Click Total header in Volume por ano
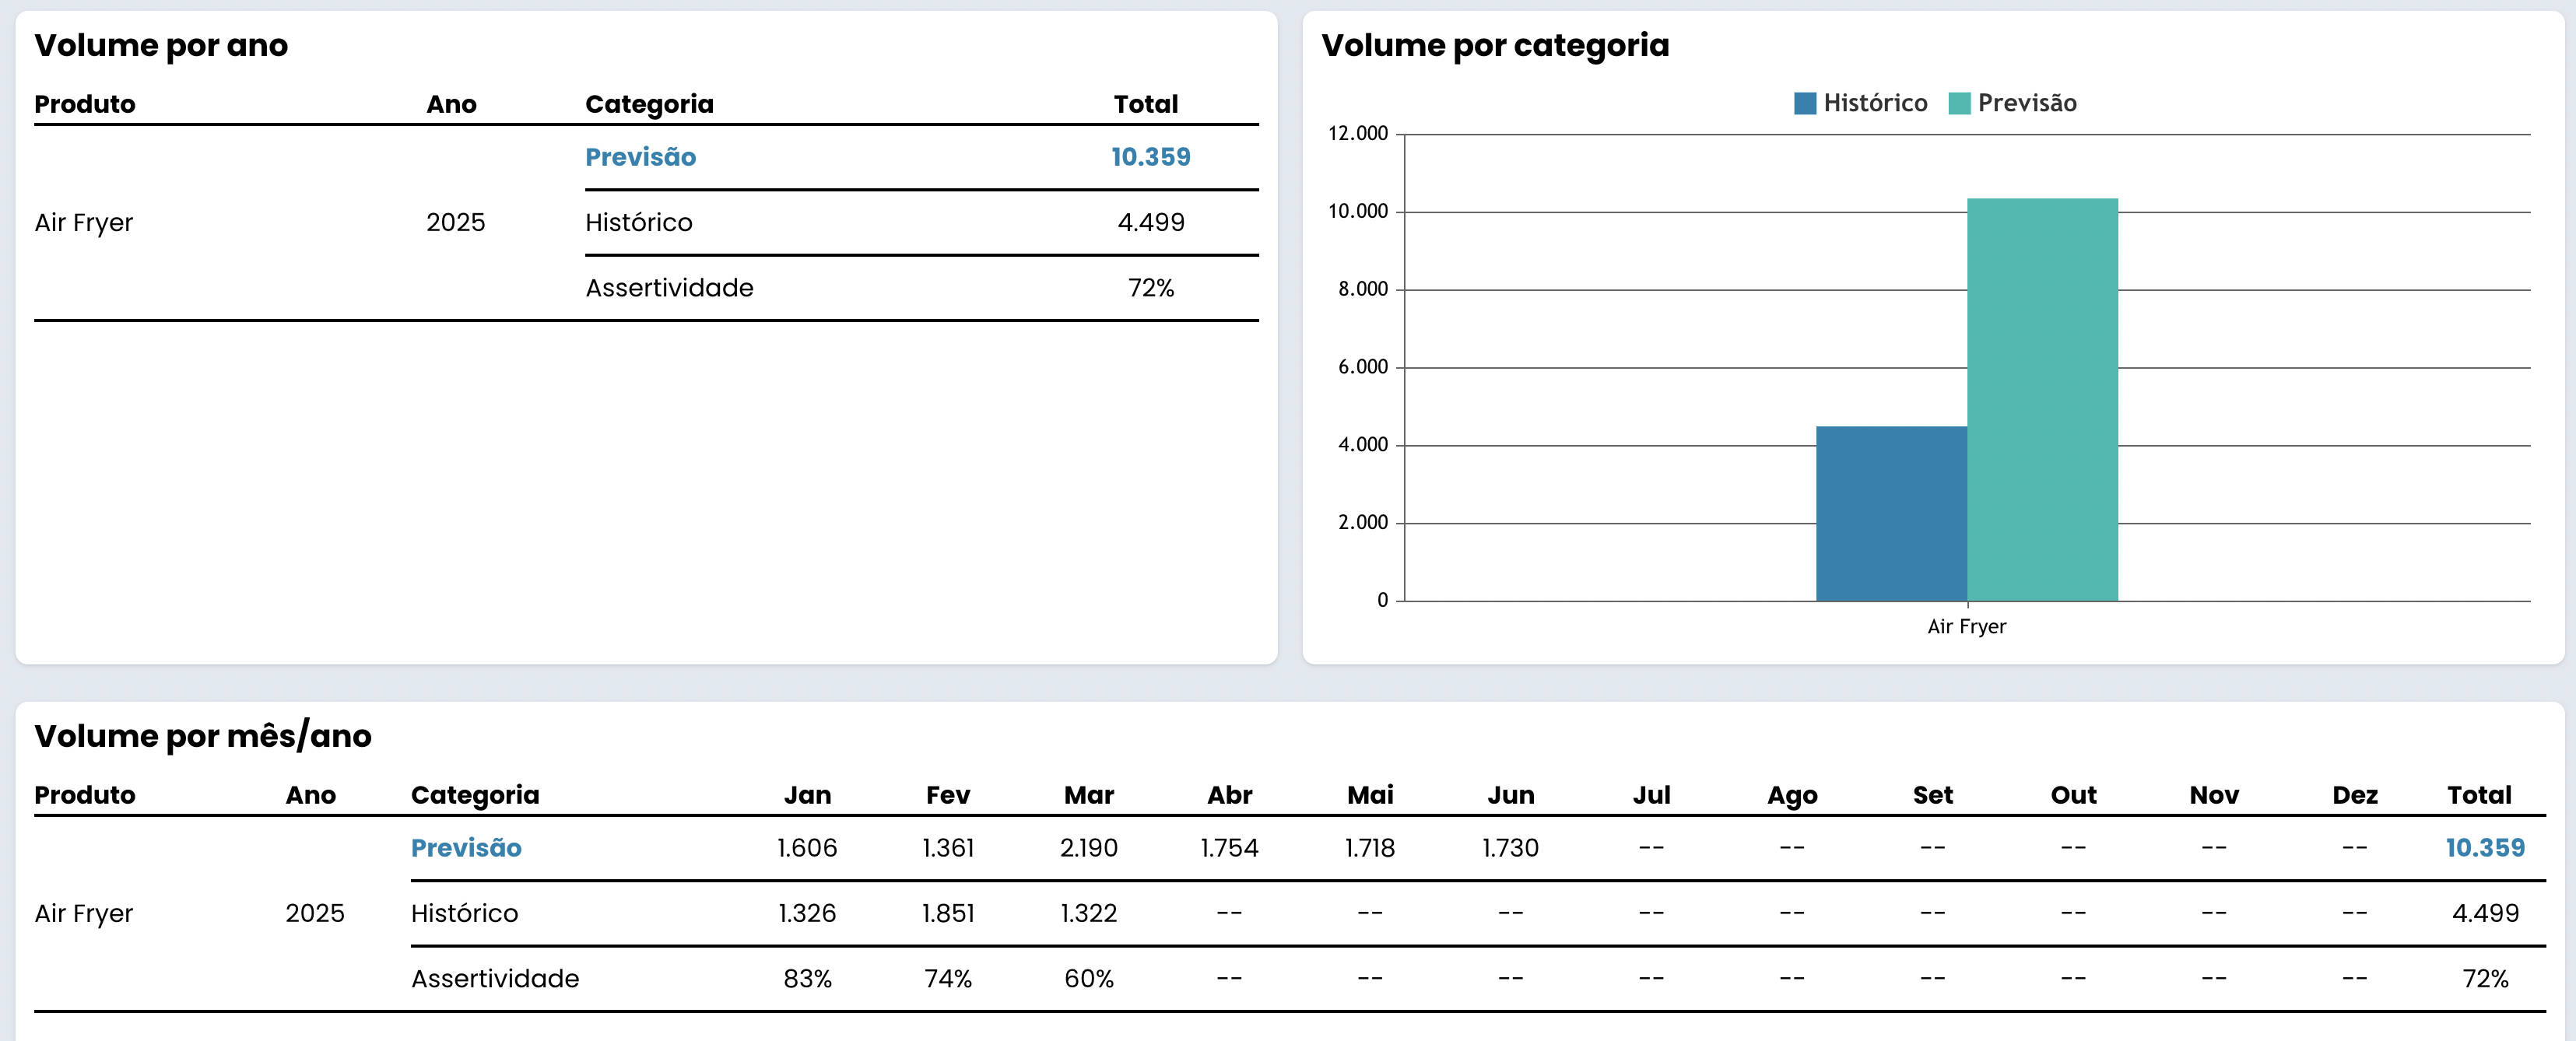Viewport: 2576px width, 1041px height. pos(1146,104)
